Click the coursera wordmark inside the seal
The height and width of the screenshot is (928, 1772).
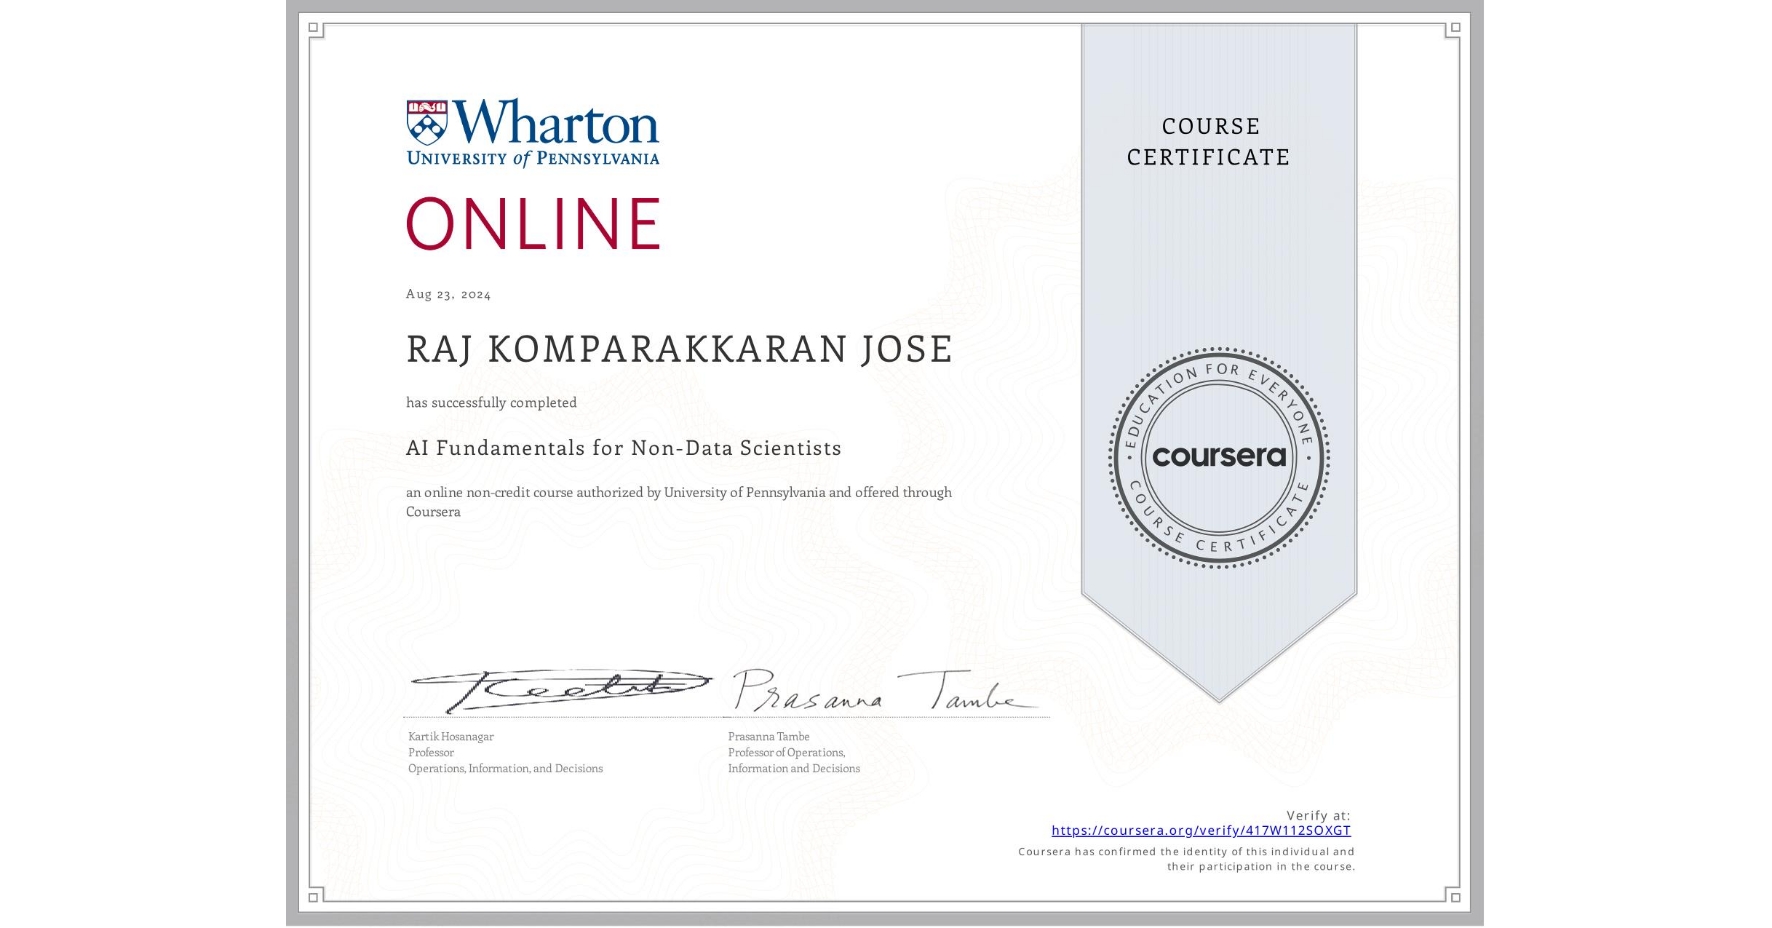(1219, 458)
